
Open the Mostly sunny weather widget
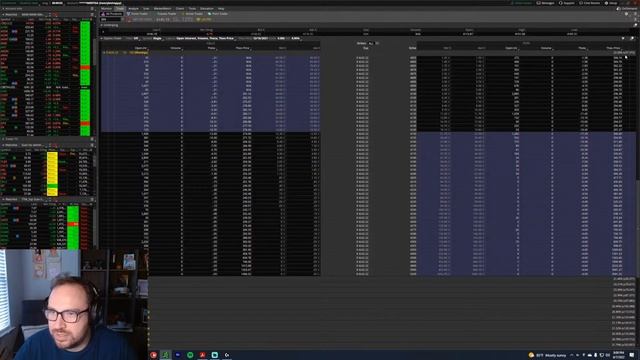[x=548, y=356]
